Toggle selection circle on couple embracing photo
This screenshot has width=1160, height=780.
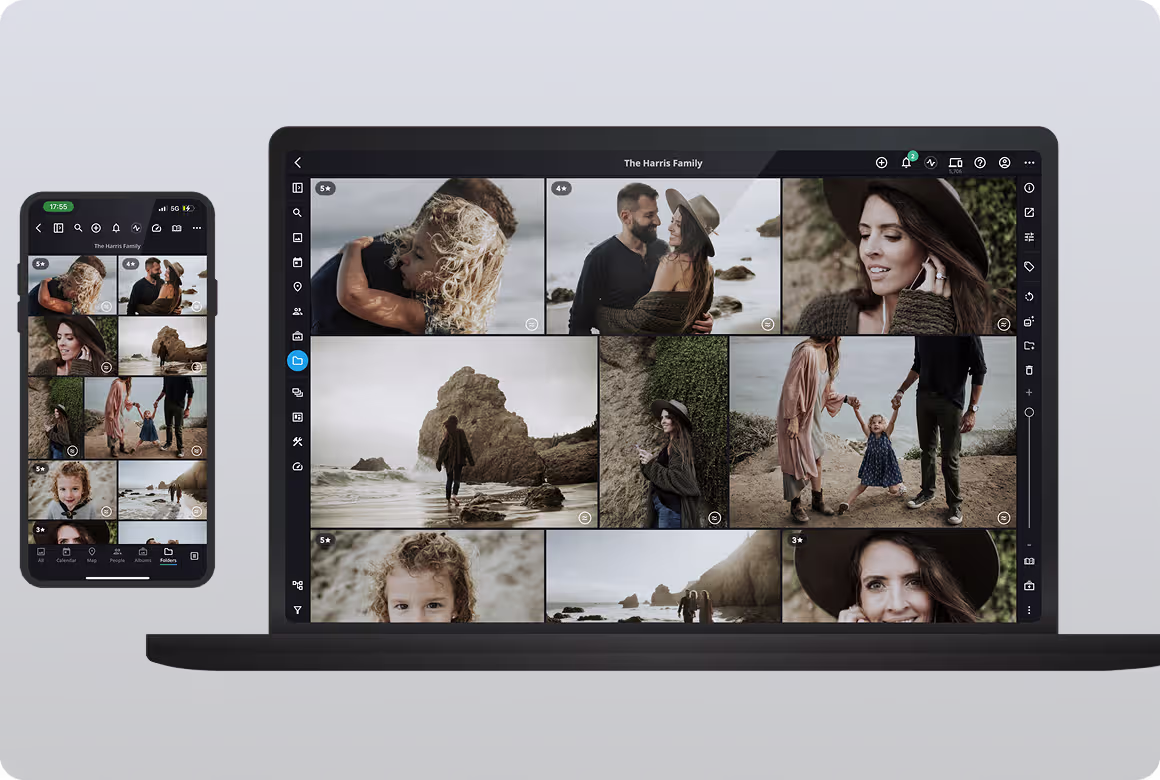[767, 324]
